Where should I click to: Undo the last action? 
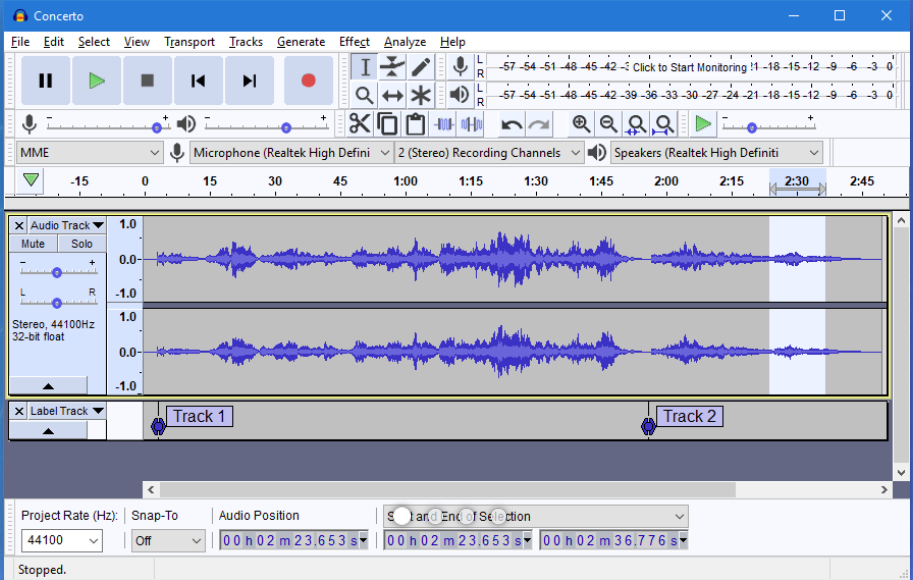tap(511, 124)
